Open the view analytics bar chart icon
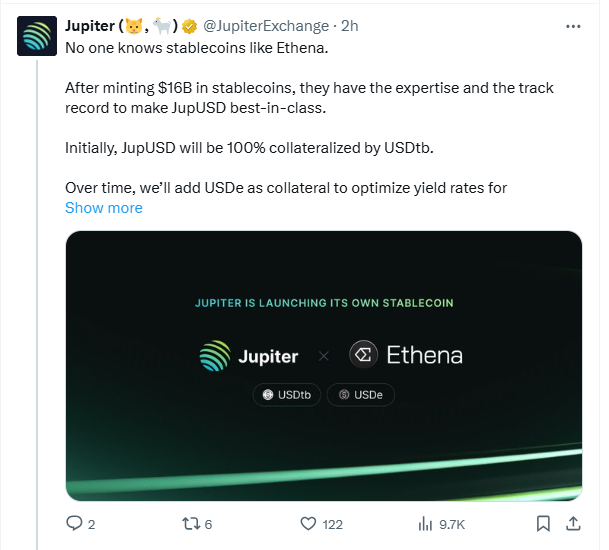This screenshot has height=550, width=609. [425, 523]
